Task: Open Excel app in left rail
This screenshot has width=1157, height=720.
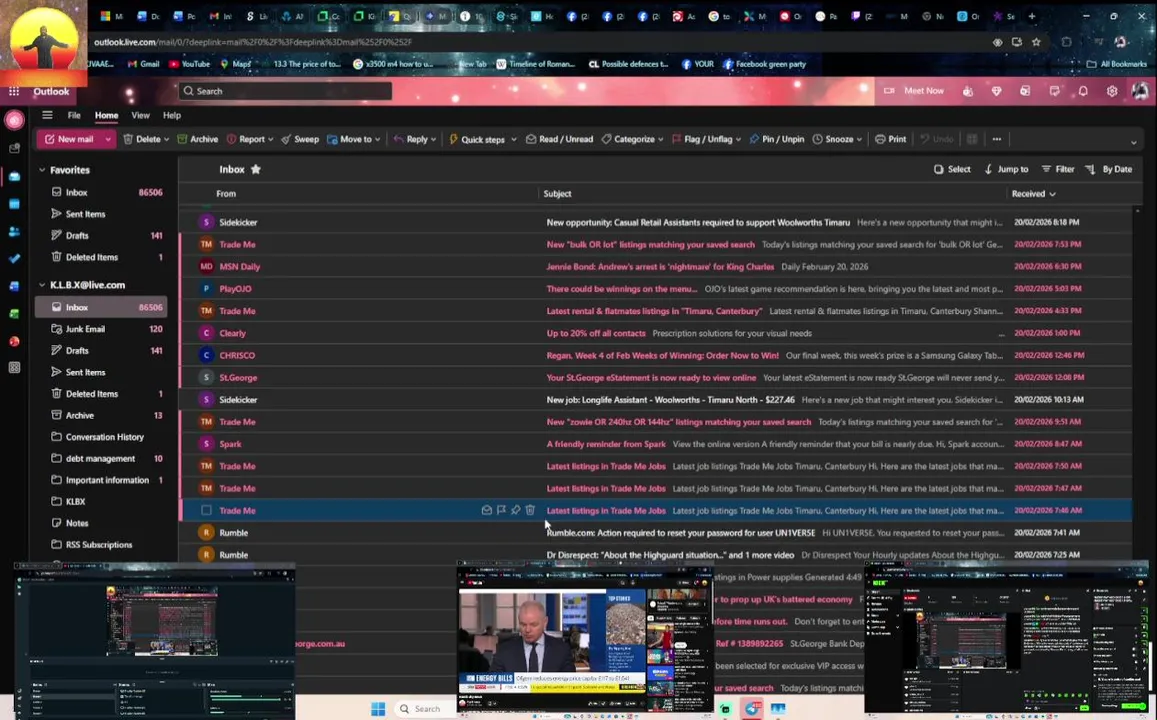Action: (14, 314)
